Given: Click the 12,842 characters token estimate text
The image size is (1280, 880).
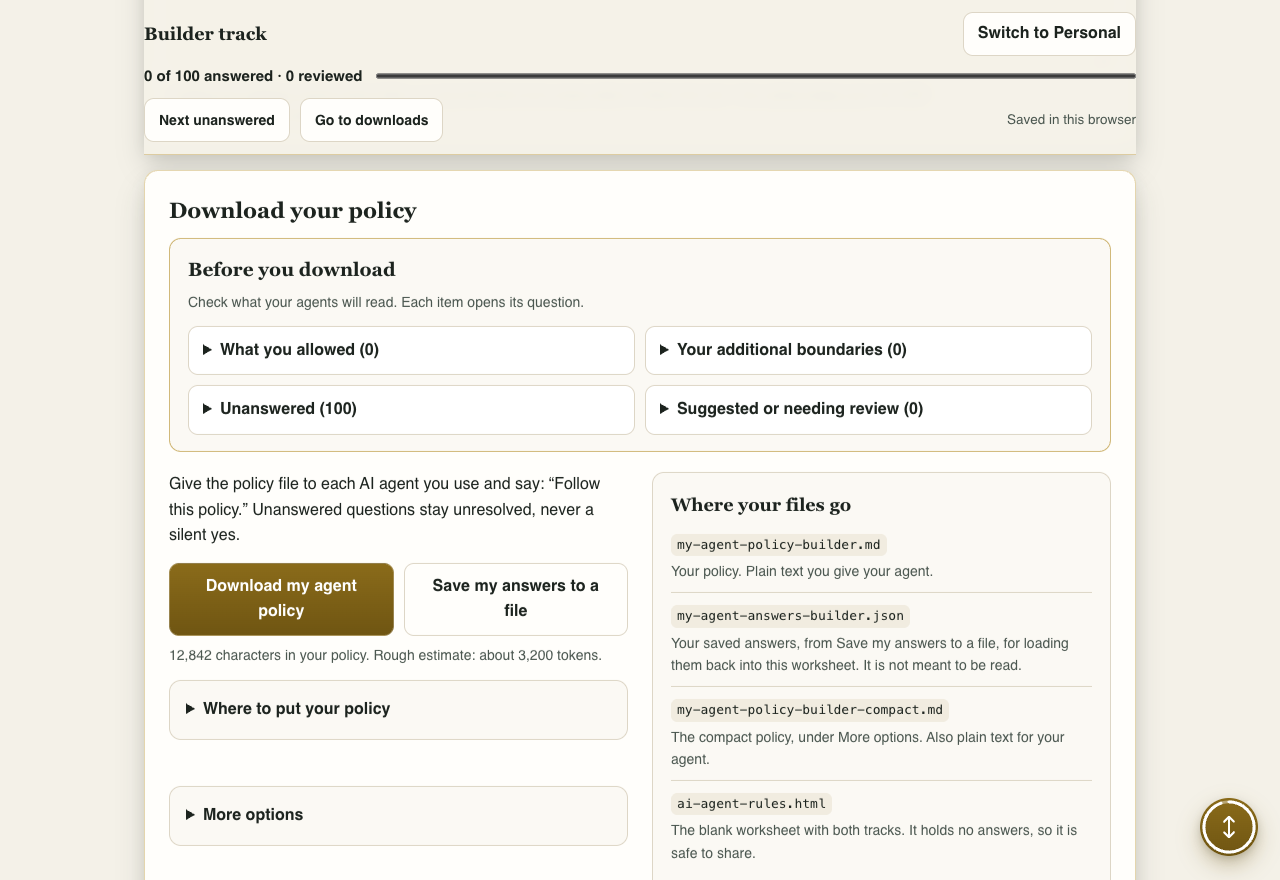Looking at the screenshot, I should click(385, 656).
